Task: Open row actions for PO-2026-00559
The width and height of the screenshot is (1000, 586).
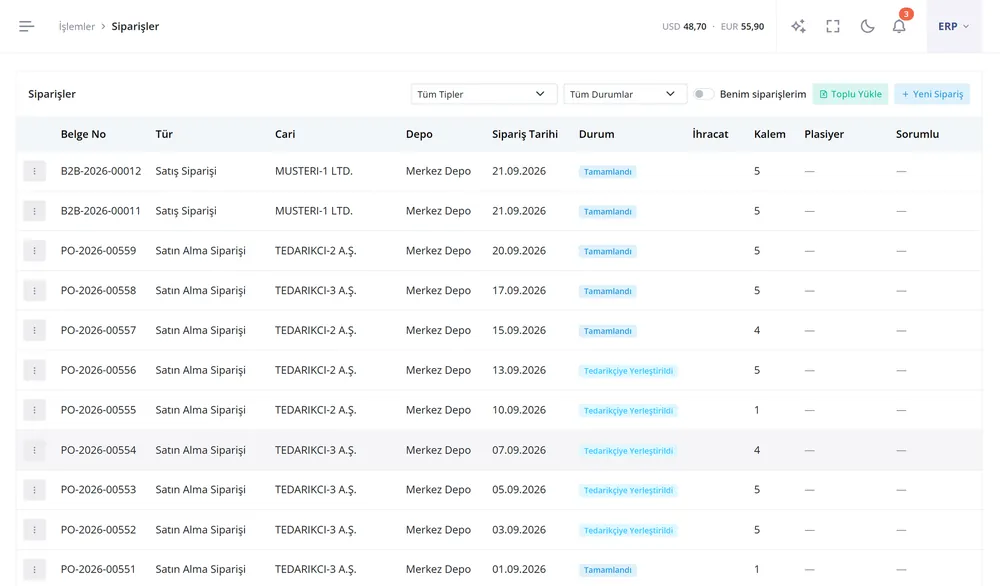Action: (x=34, y=251)
